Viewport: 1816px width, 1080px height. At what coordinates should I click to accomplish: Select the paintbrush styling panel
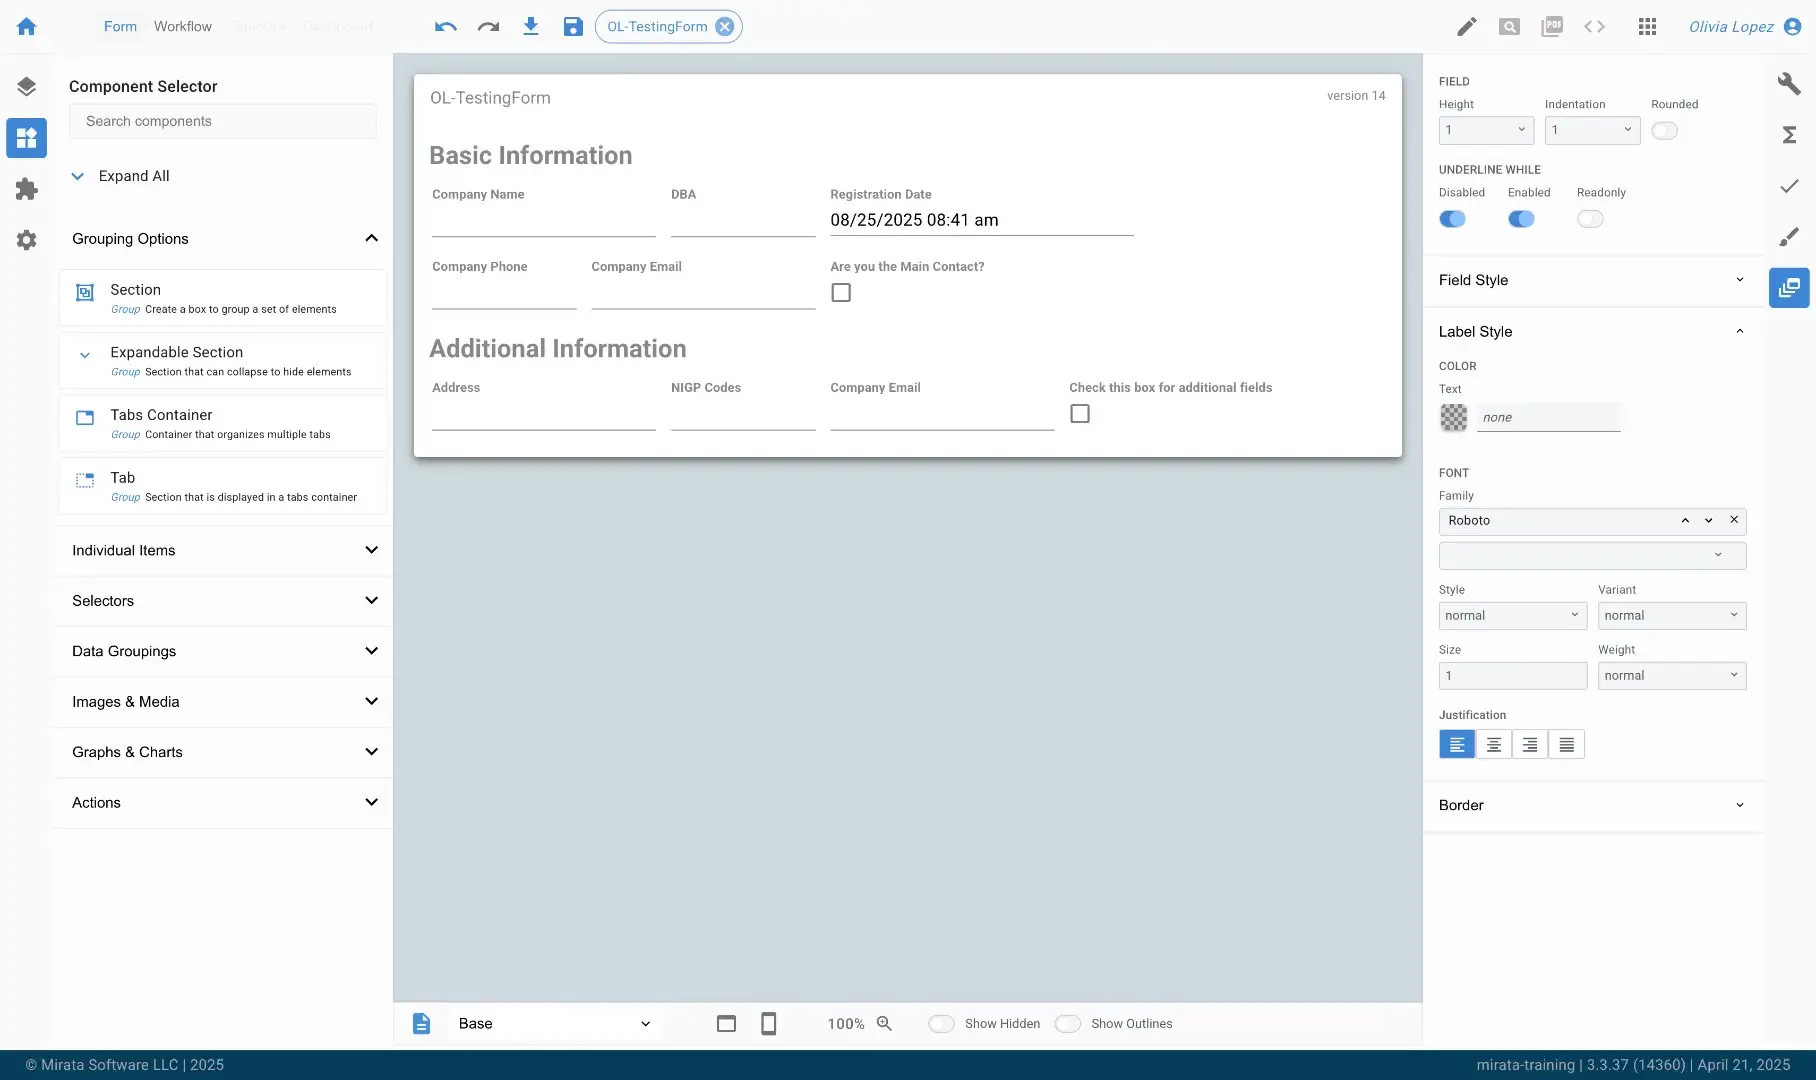pyautogui.click(x=1789, y=237)
